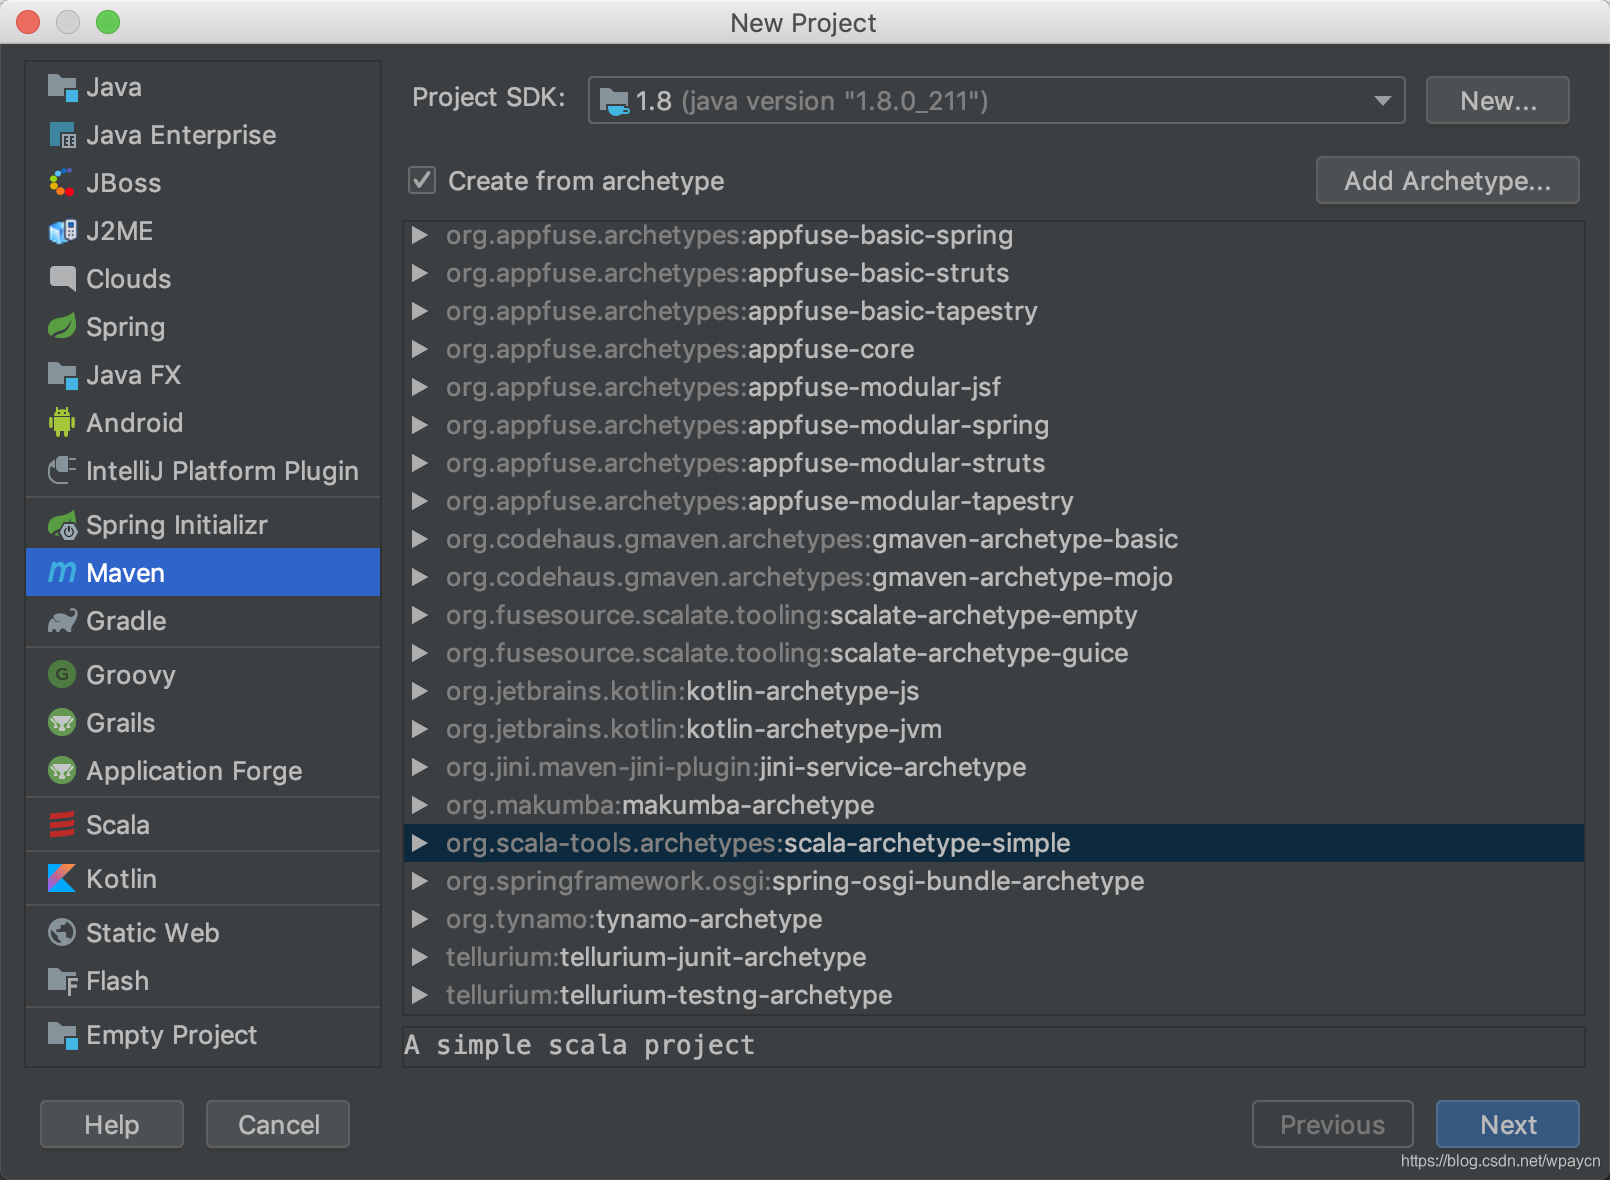Select the Static Web globe icon
The height and width of the screenshot is (1180, 1610).
coord(62,933)
